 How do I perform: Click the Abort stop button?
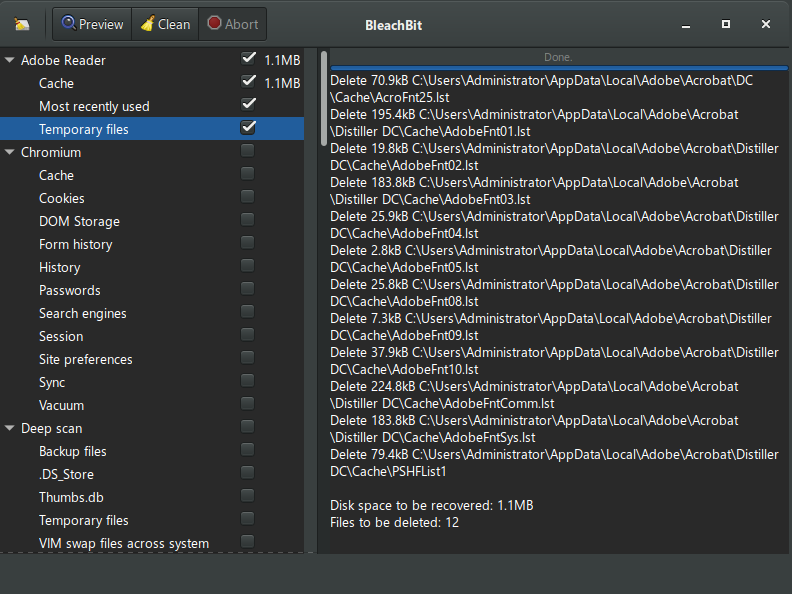coord(233,24)
